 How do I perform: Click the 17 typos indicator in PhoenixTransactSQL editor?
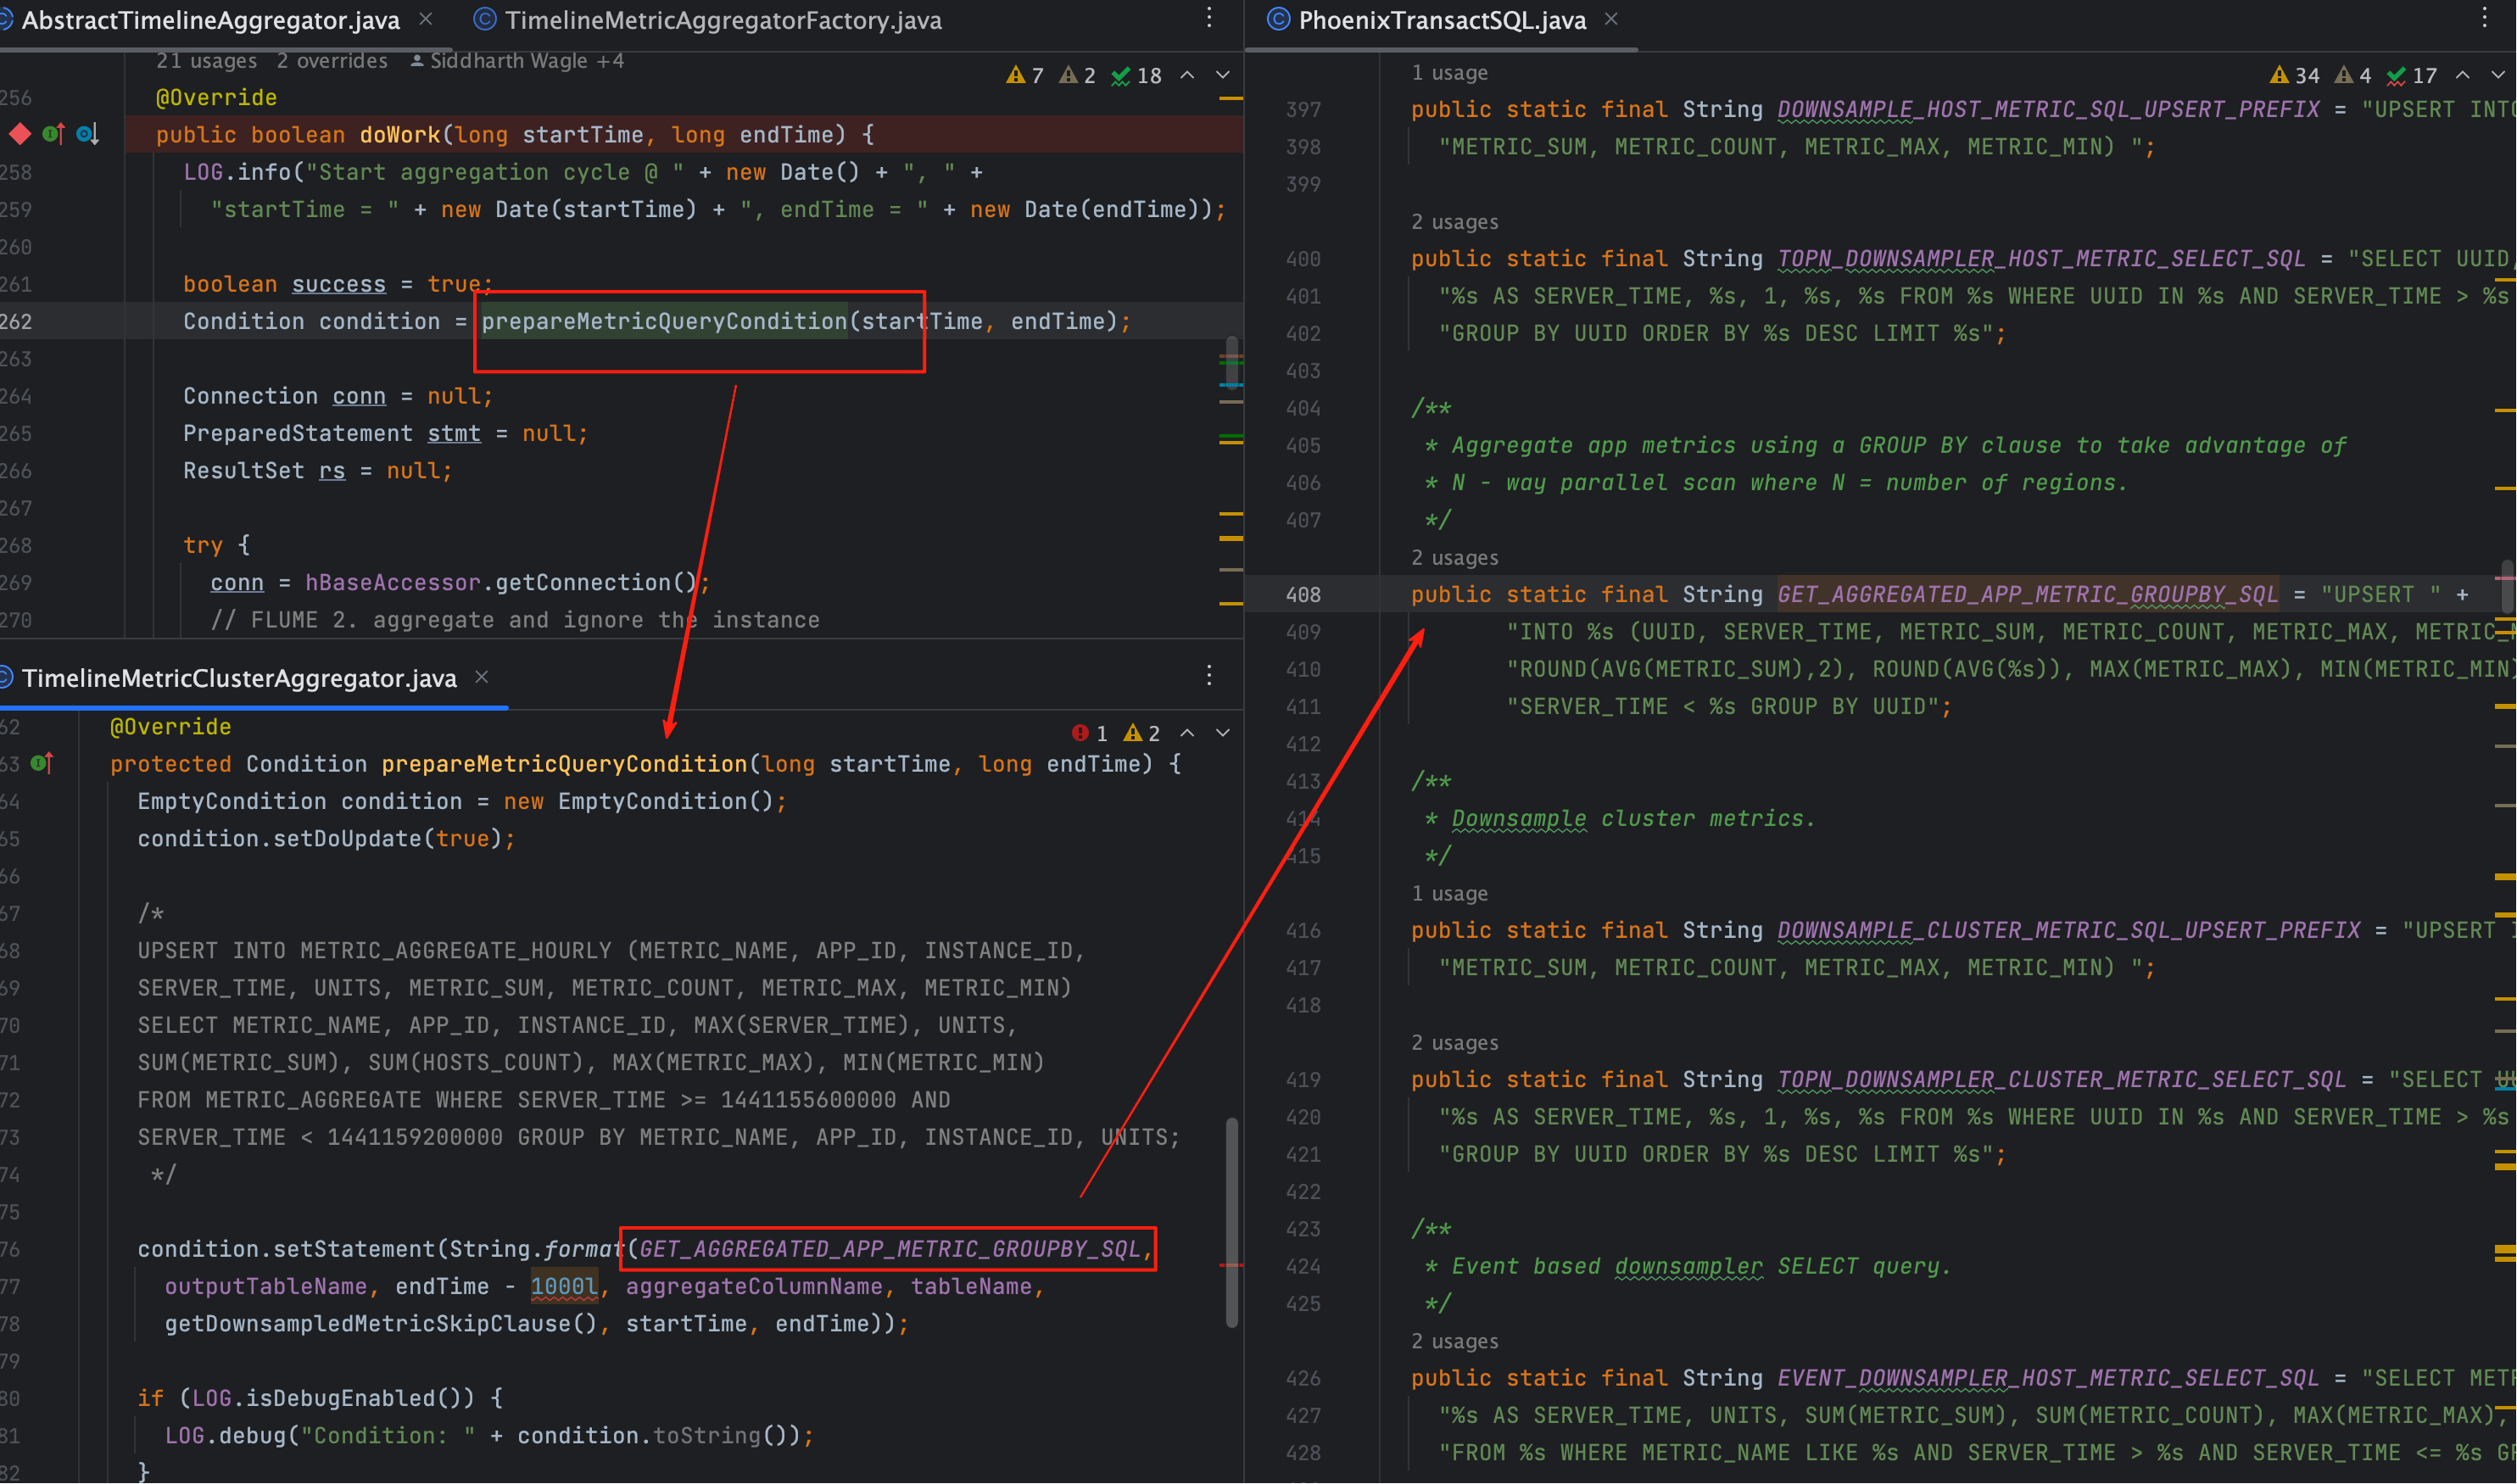pyautogui.click(x=2412, y=75)
